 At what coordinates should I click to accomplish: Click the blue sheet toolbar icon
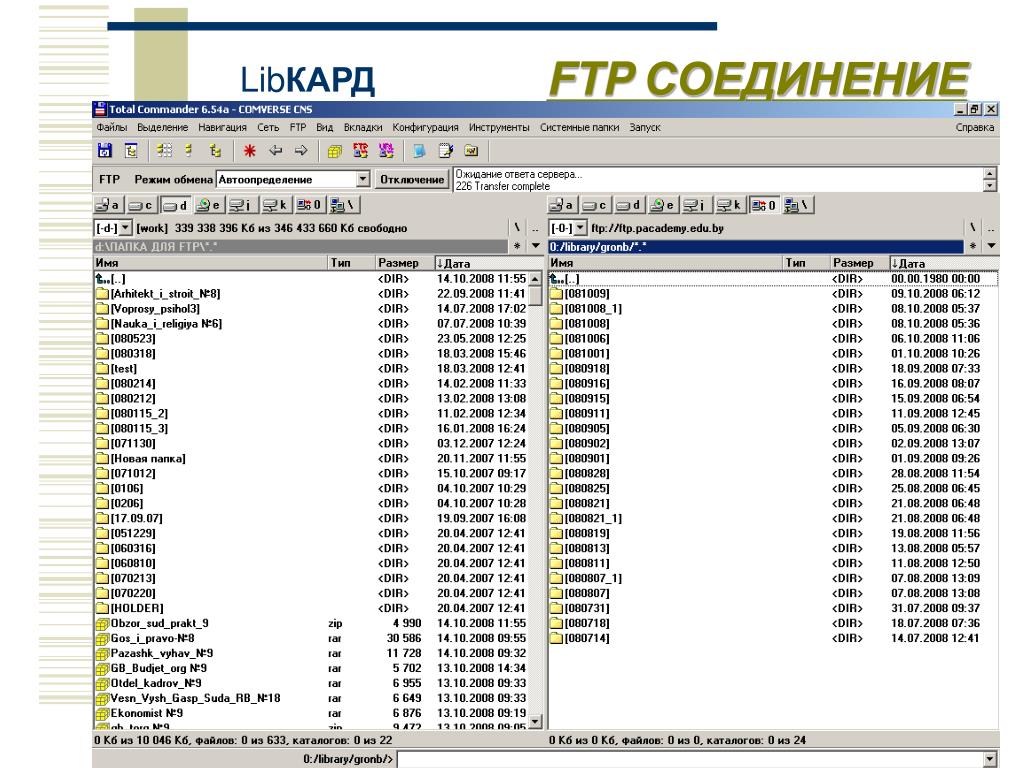(x=419, y=151)
